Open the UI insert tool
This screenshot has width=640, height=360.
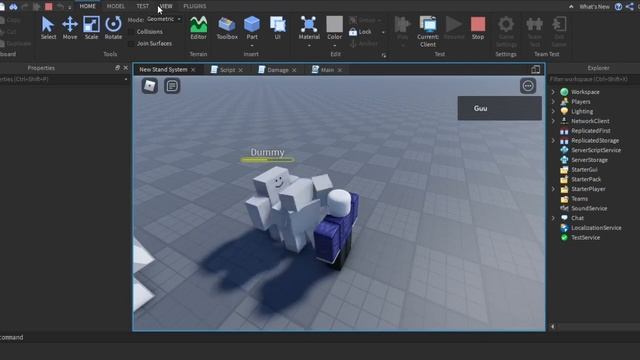[x=278, y=28]
